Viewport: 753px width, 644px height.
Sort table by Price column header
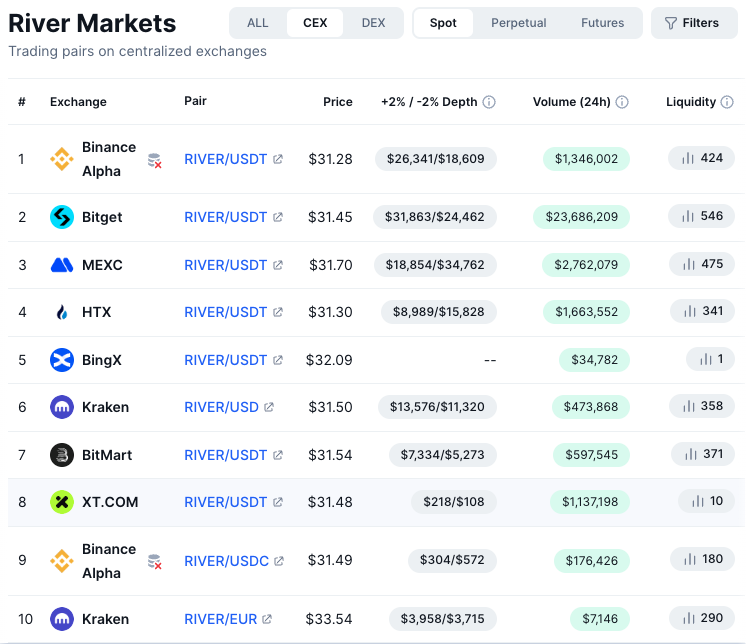(337, 102)
